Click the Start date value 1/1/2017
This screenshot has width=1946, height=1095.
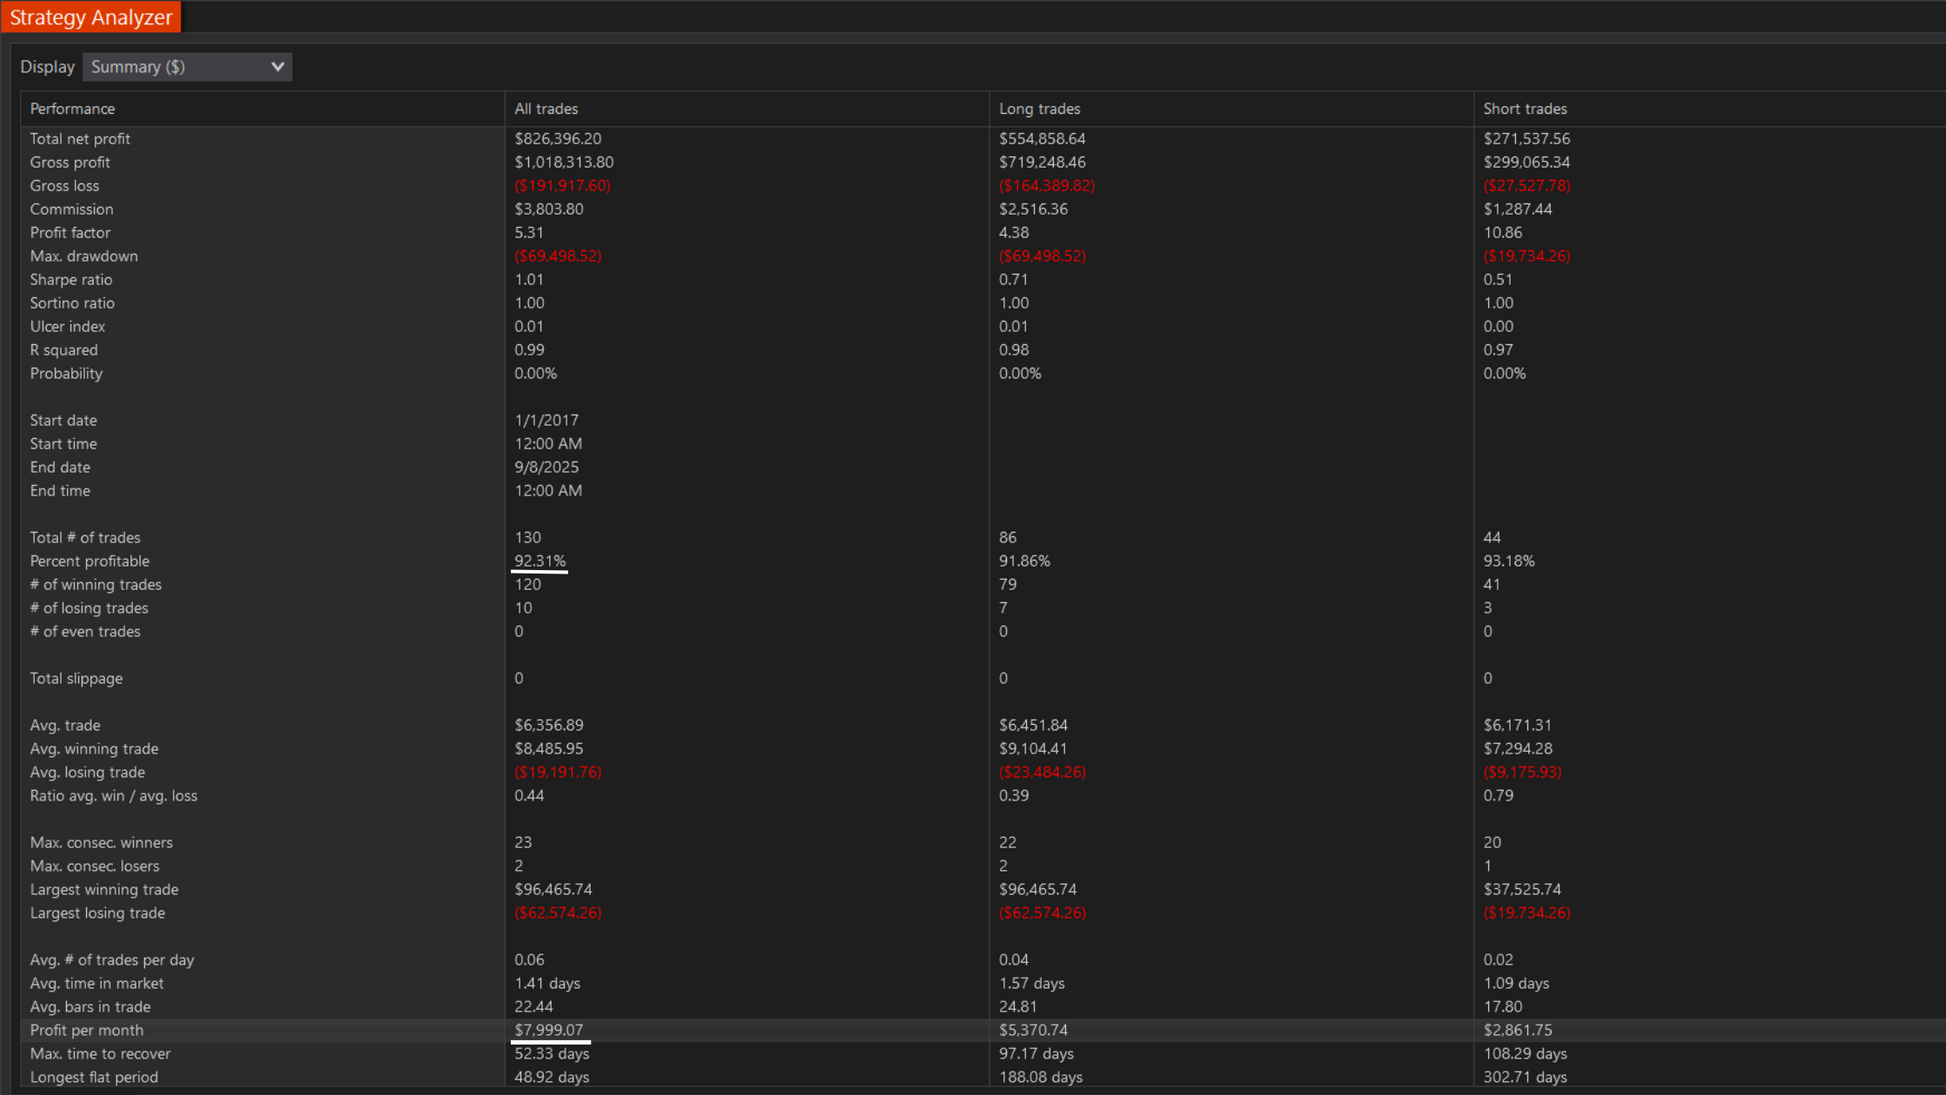point(546,421)
